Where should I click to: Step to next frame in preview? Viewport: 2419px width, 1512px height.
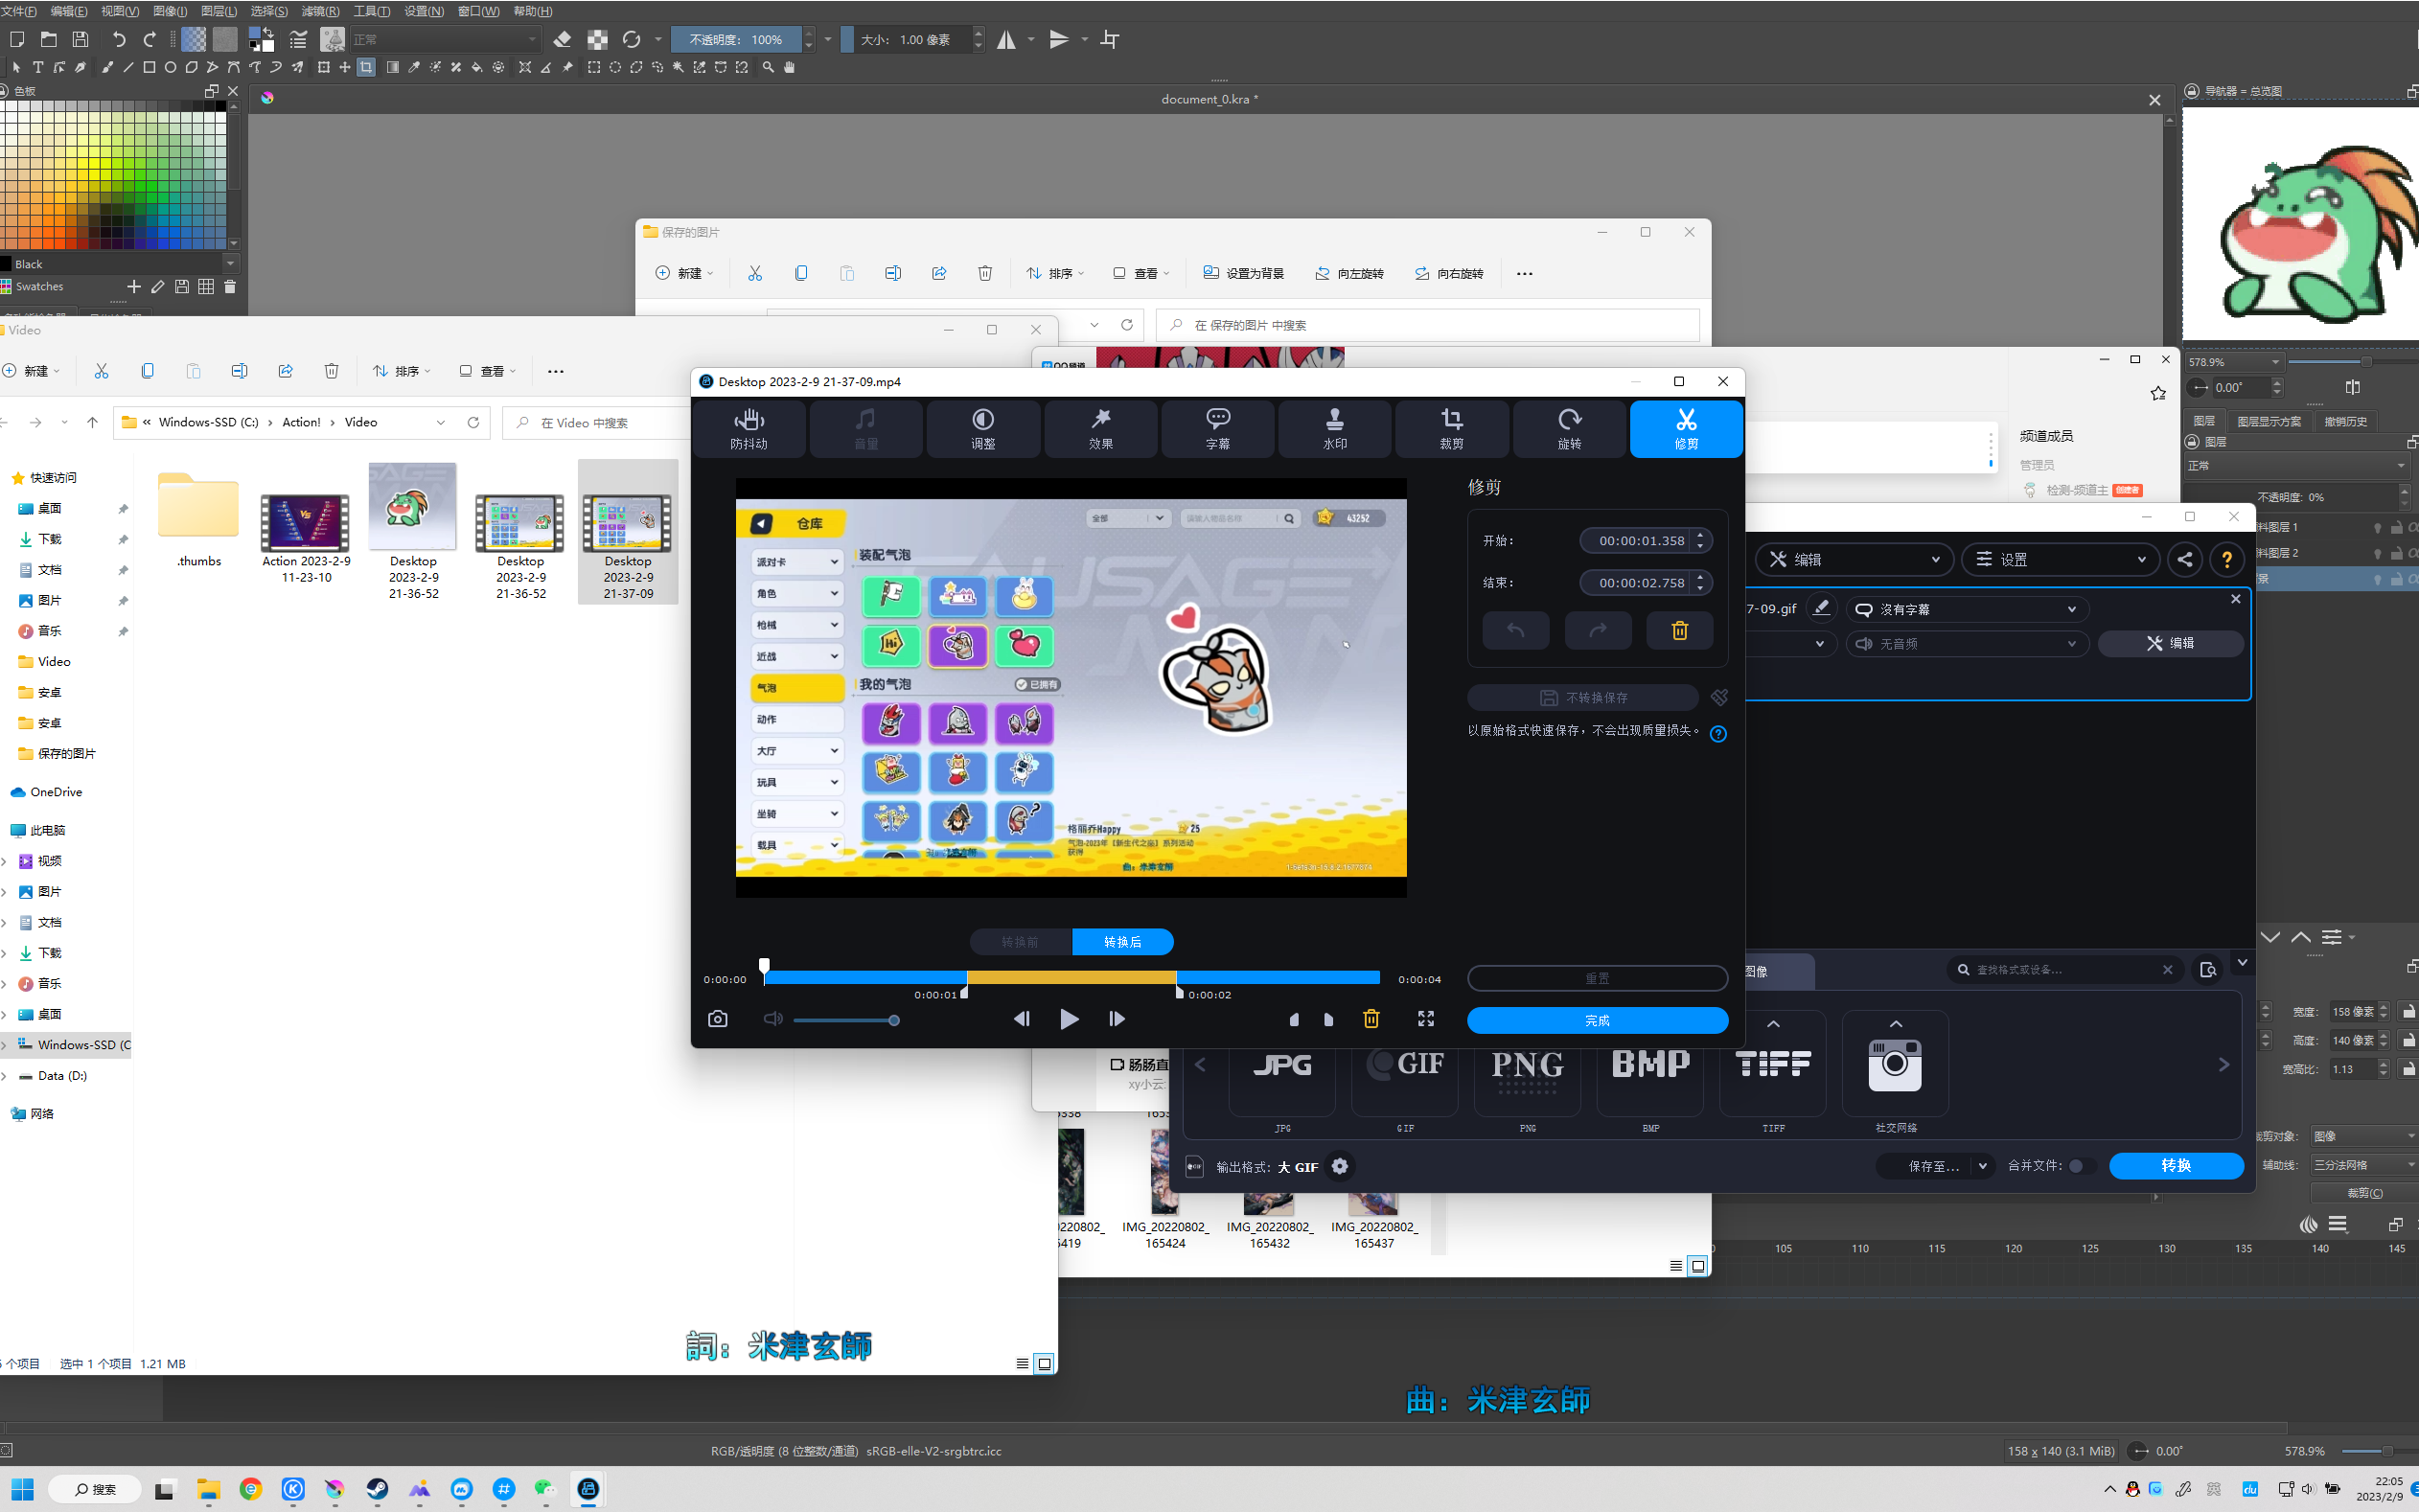(x=1117, y=1019)
